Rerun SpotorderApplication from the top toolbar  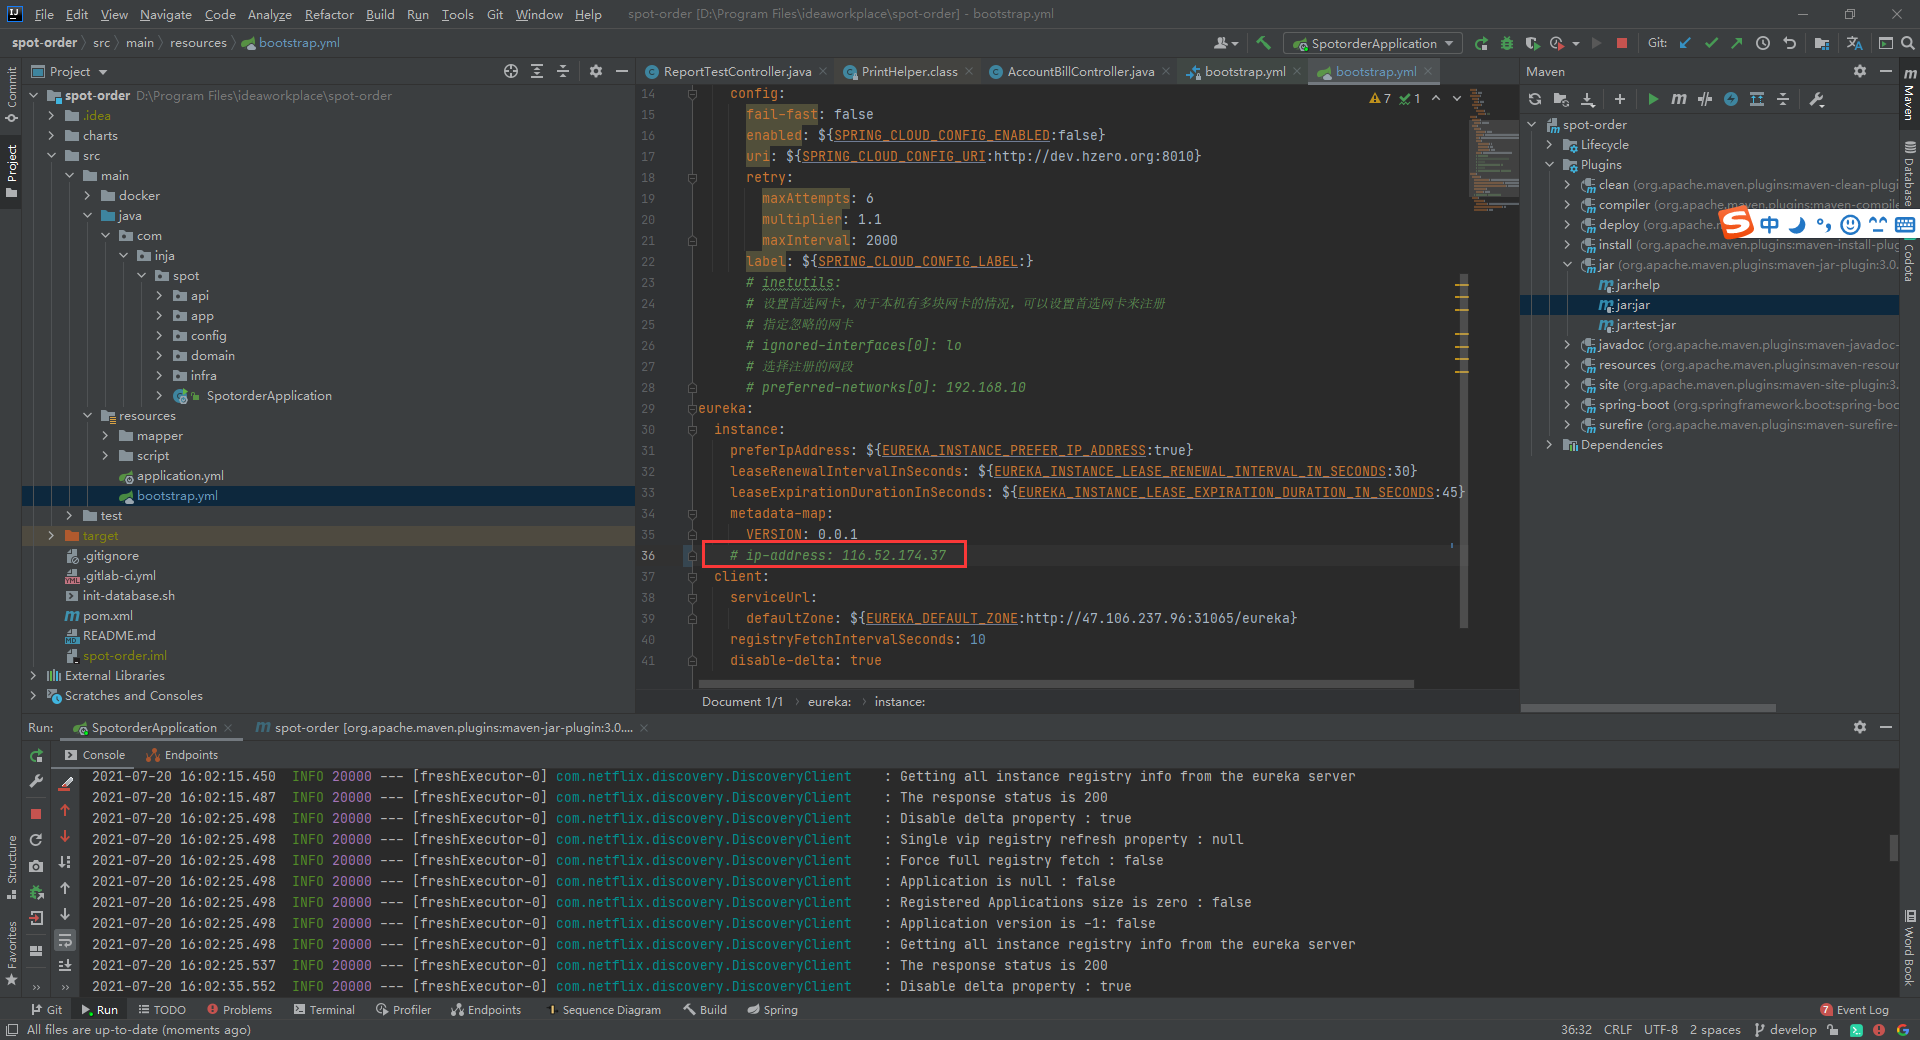[x=1482, y=43]
